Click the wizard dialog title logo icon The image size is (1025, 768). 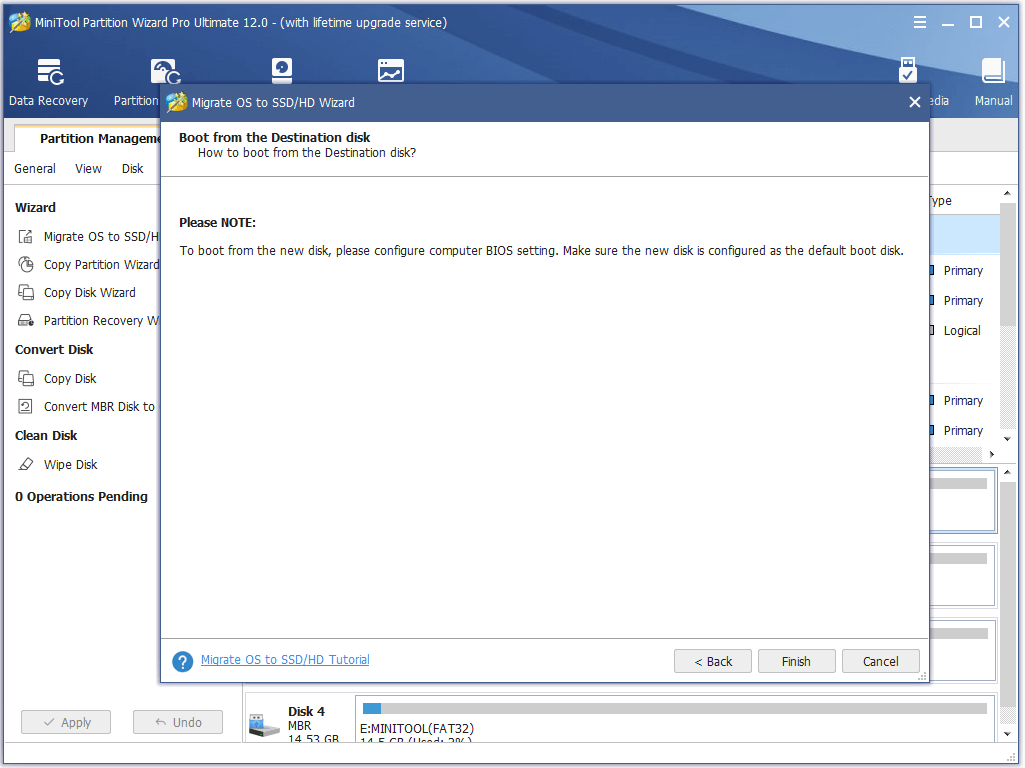(x=176, y=103)
